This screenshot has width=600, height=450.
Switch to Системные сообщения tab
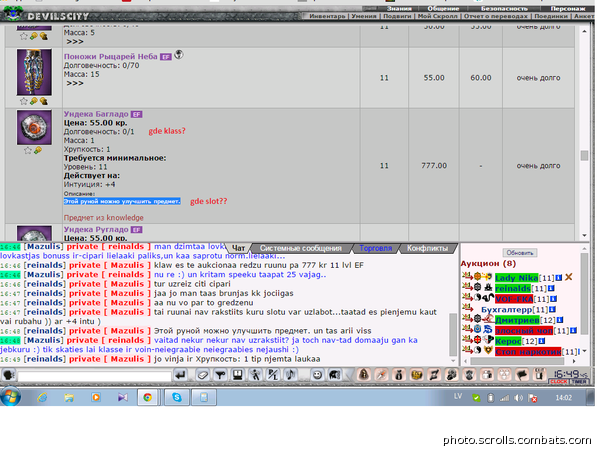click(301, 248)
